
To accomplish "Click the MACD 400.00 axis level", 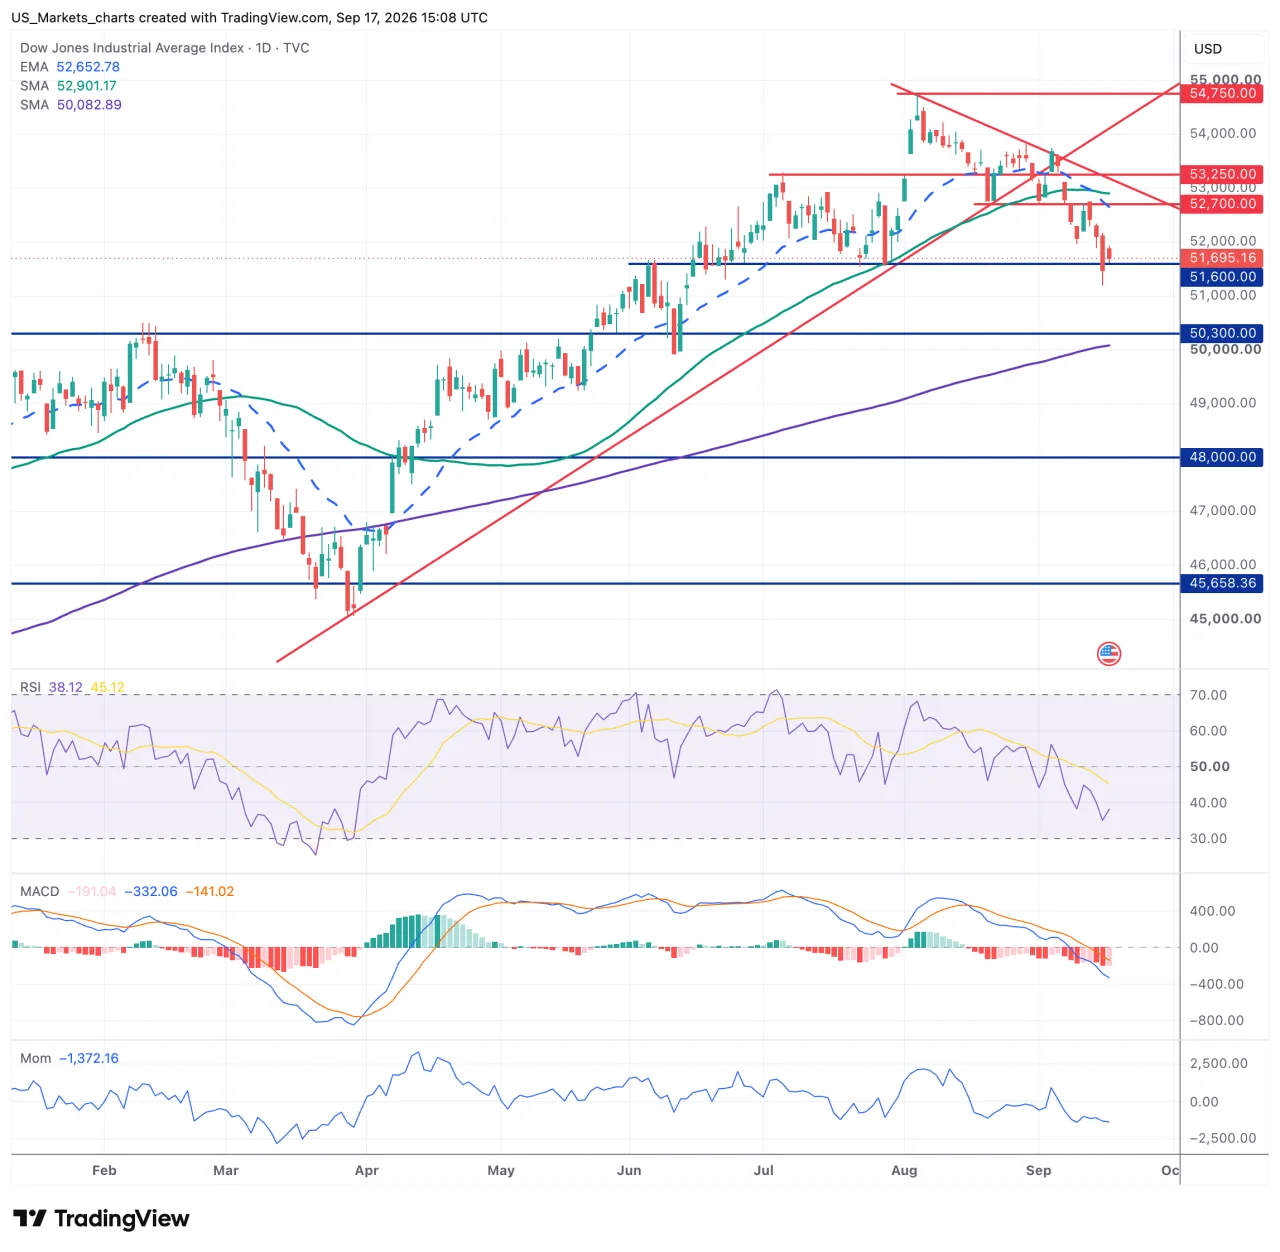I will point(1212,912).
